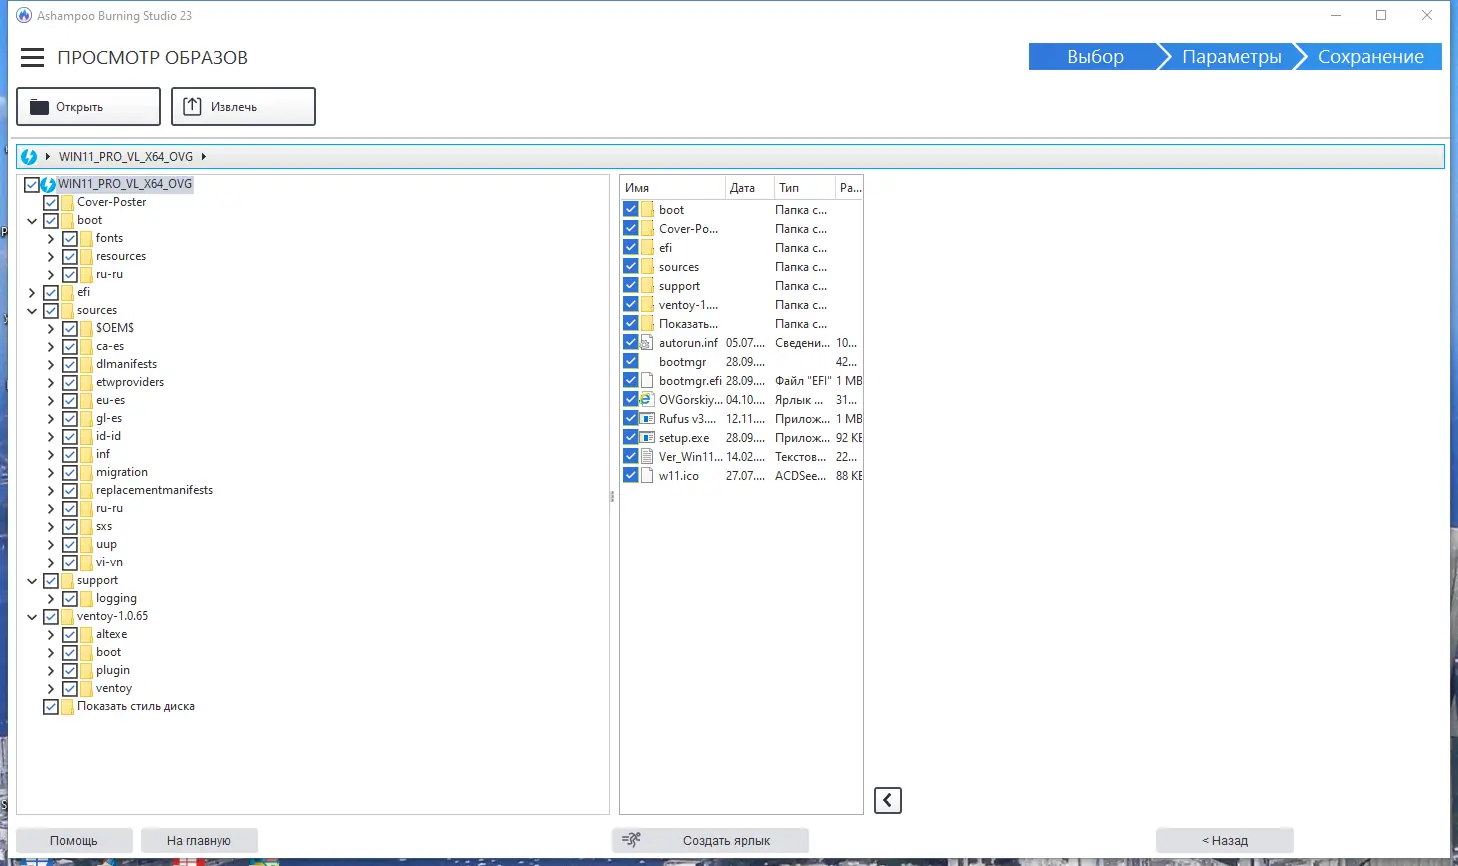Click the sources folder icon in the file list

647,267
